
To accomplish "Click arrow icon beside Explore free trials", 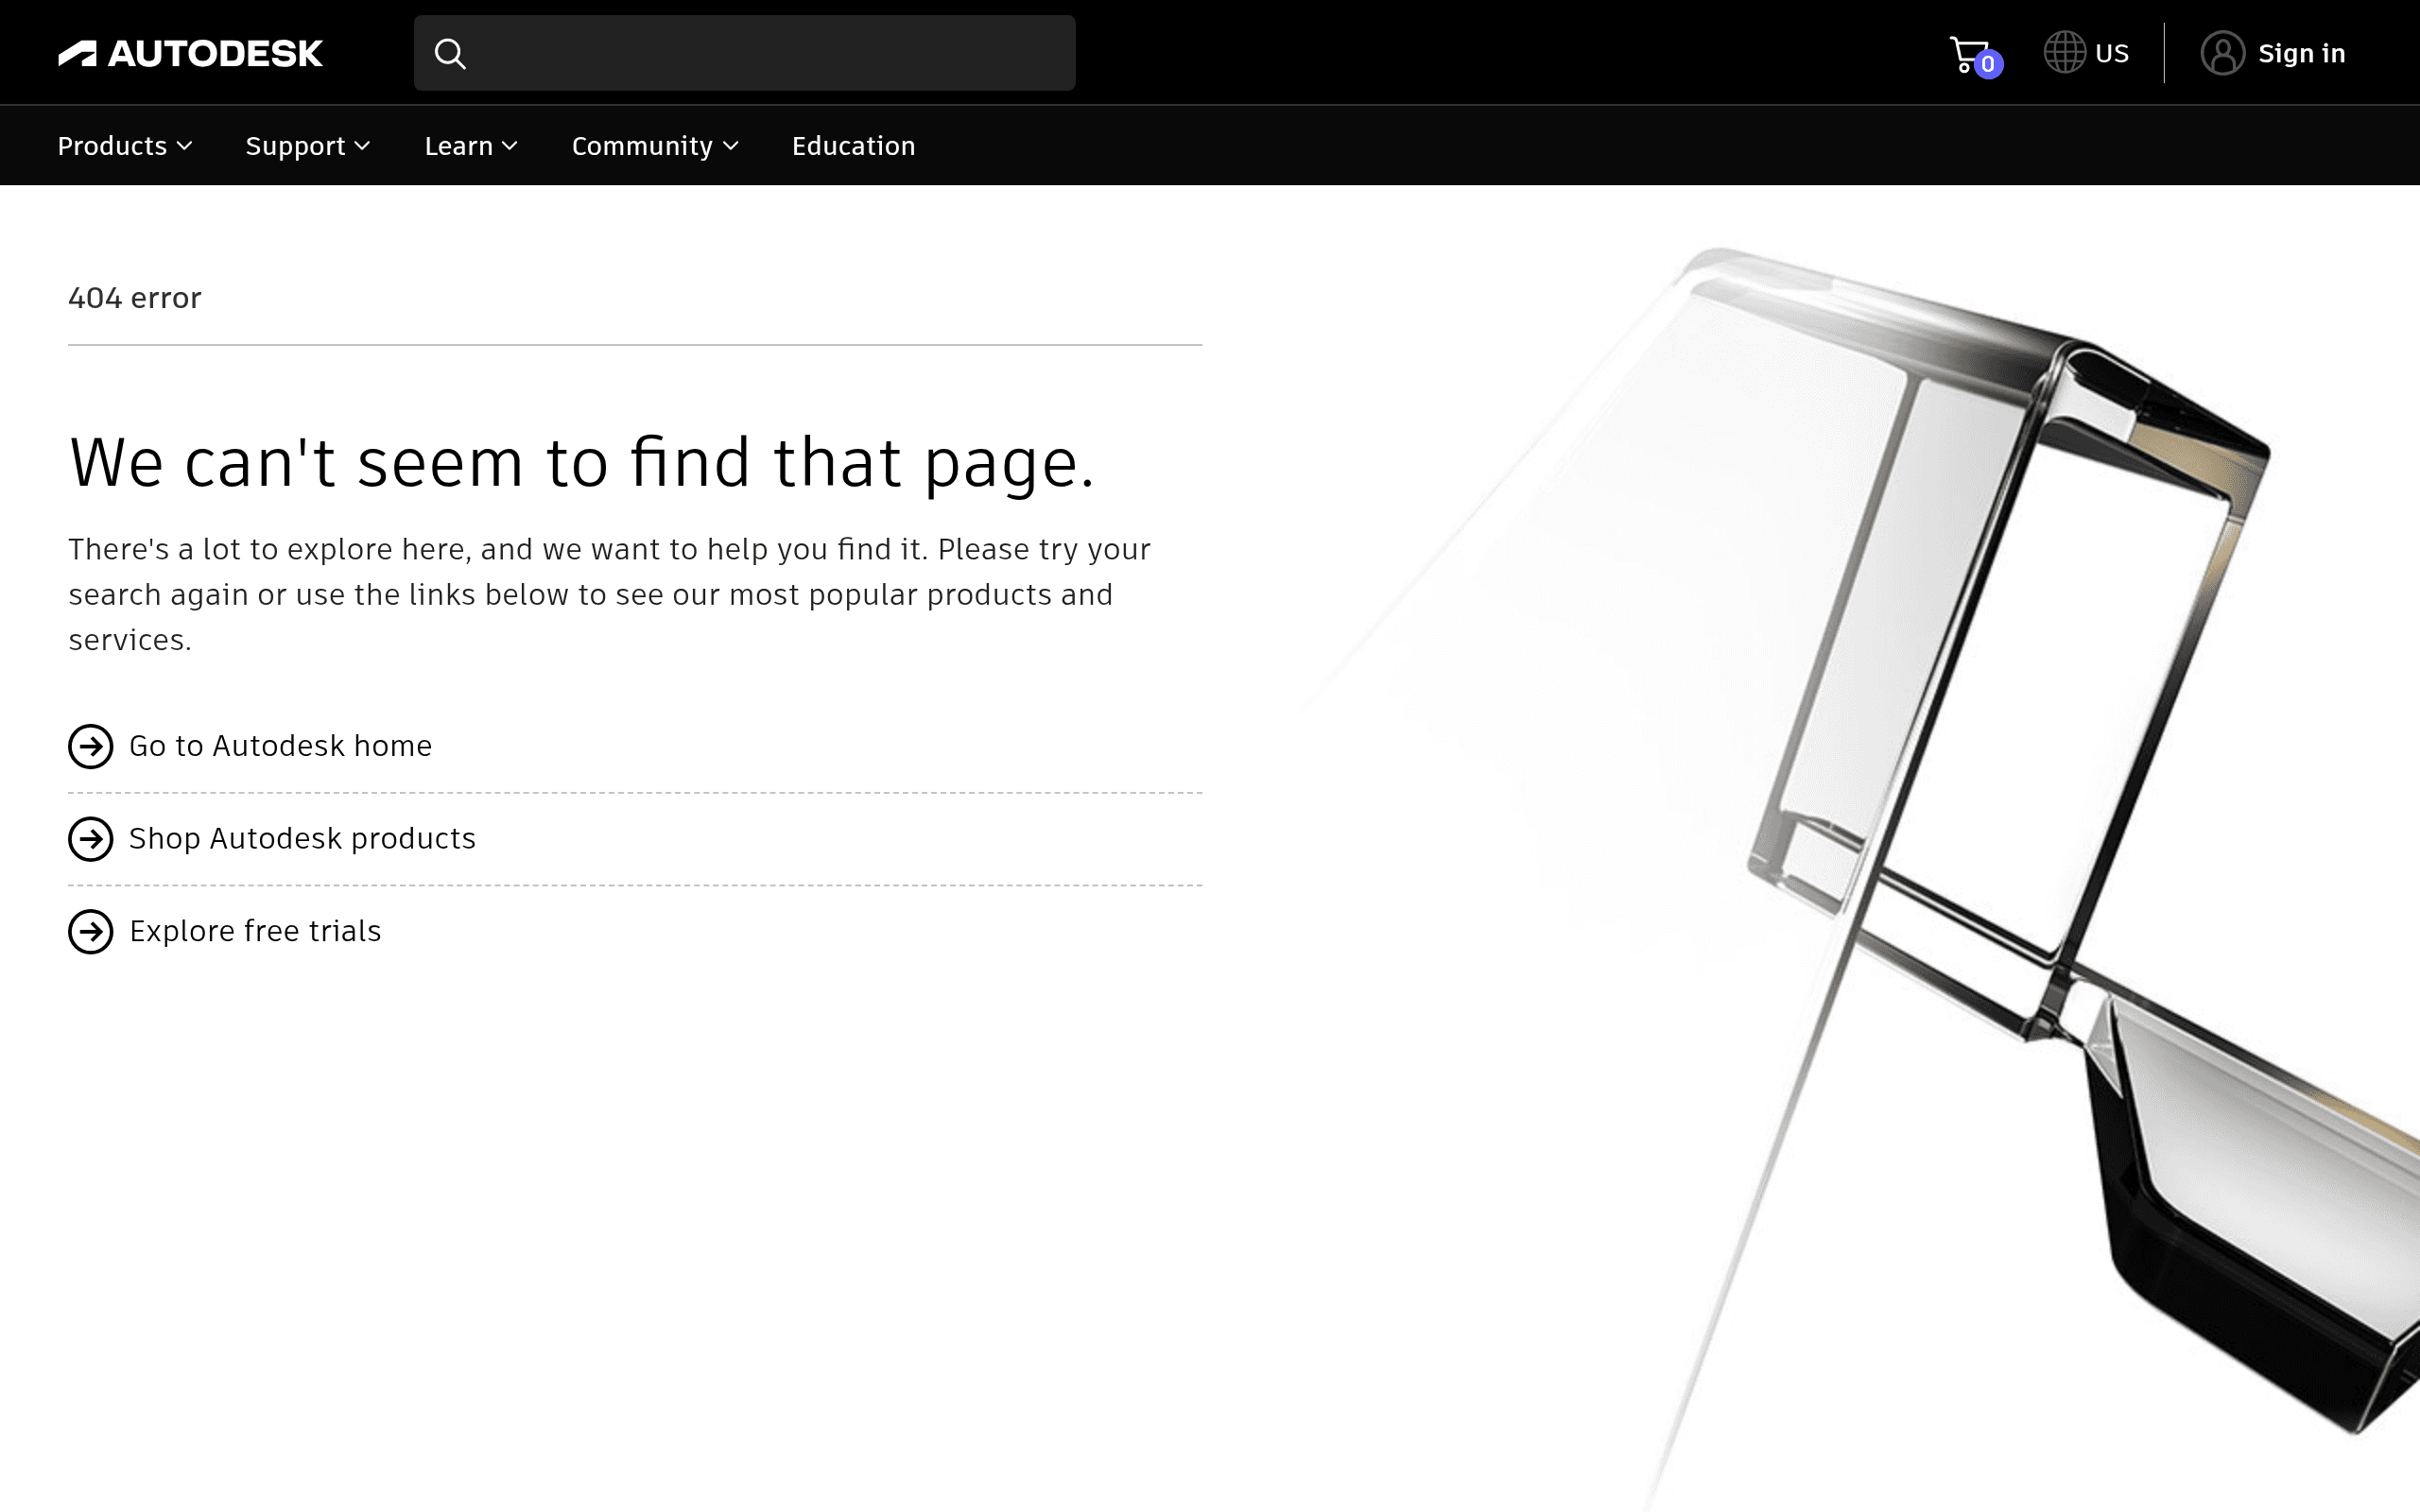I will coord(90,931).
